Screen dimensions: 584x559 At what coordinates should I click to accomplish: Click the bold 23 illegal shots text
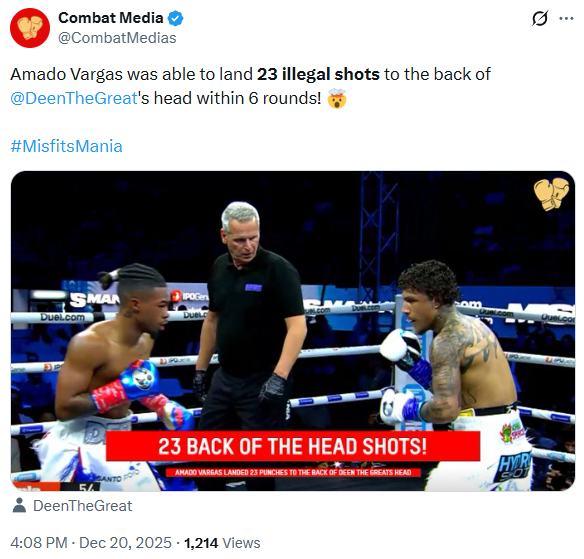pos(318,74)
